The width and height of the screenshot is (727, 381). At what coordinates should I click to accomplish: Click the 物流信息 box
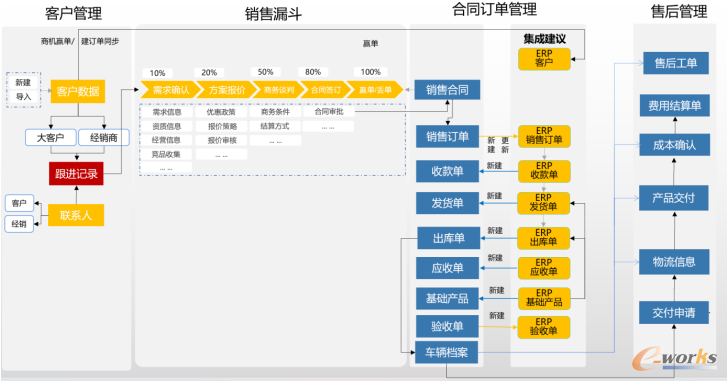[x=674, y=262]
